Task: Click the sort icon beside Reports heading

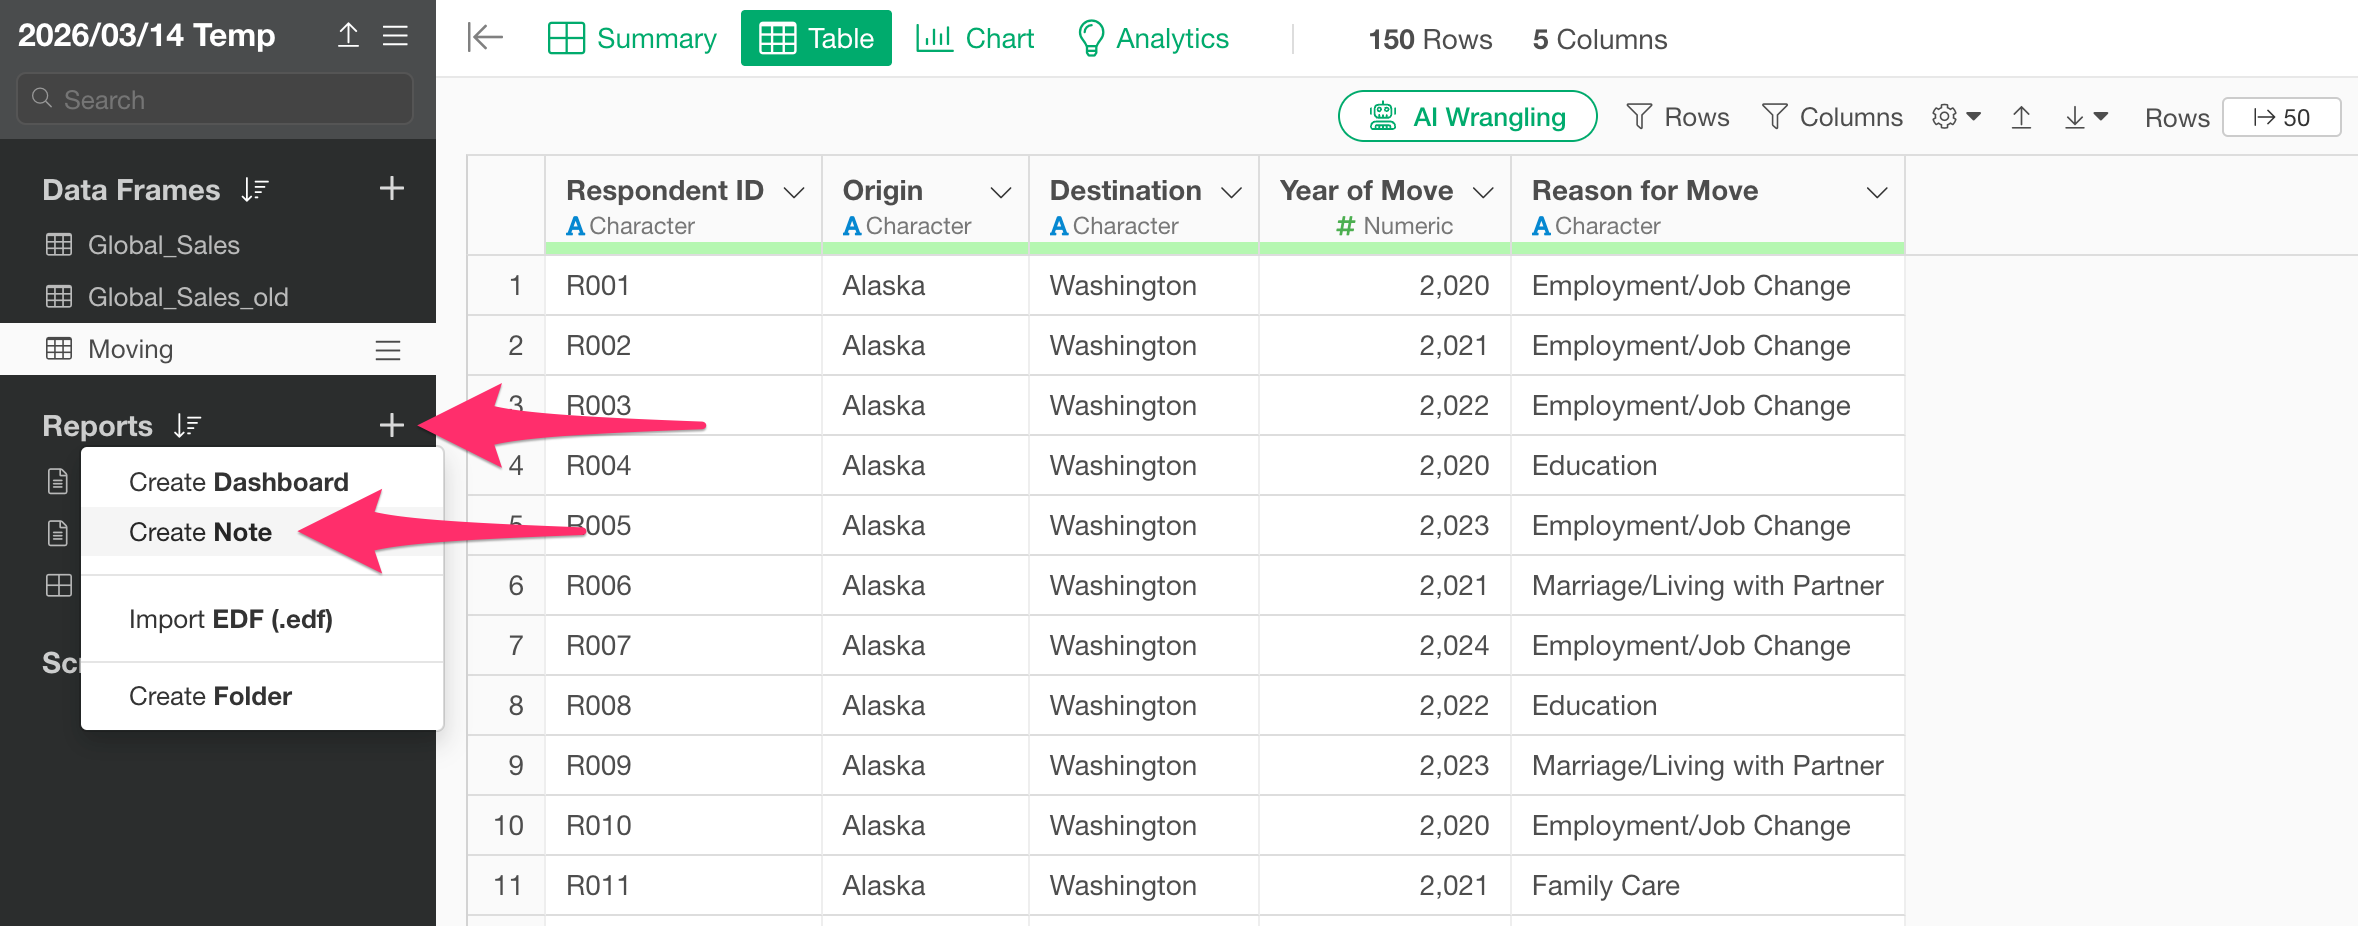Action: click(187, 426)
